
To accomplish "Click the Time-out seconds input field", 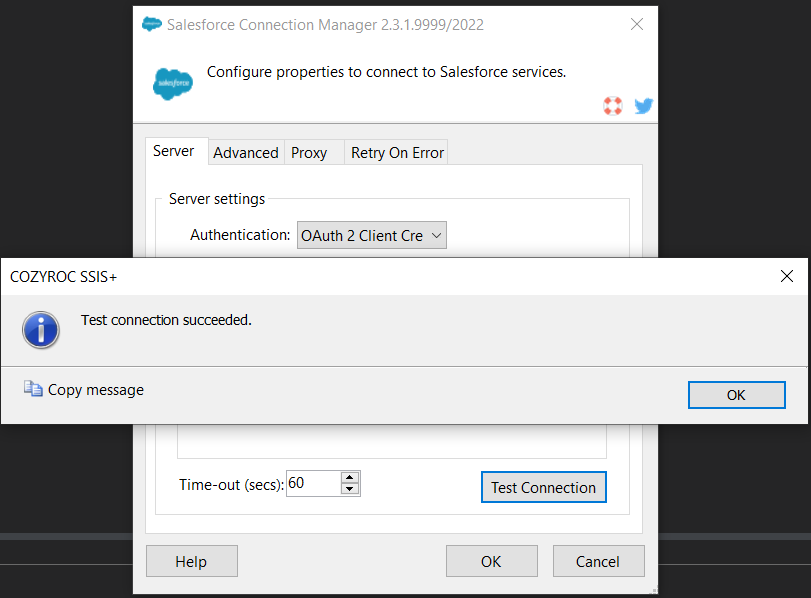I will [x=313, y=484].
